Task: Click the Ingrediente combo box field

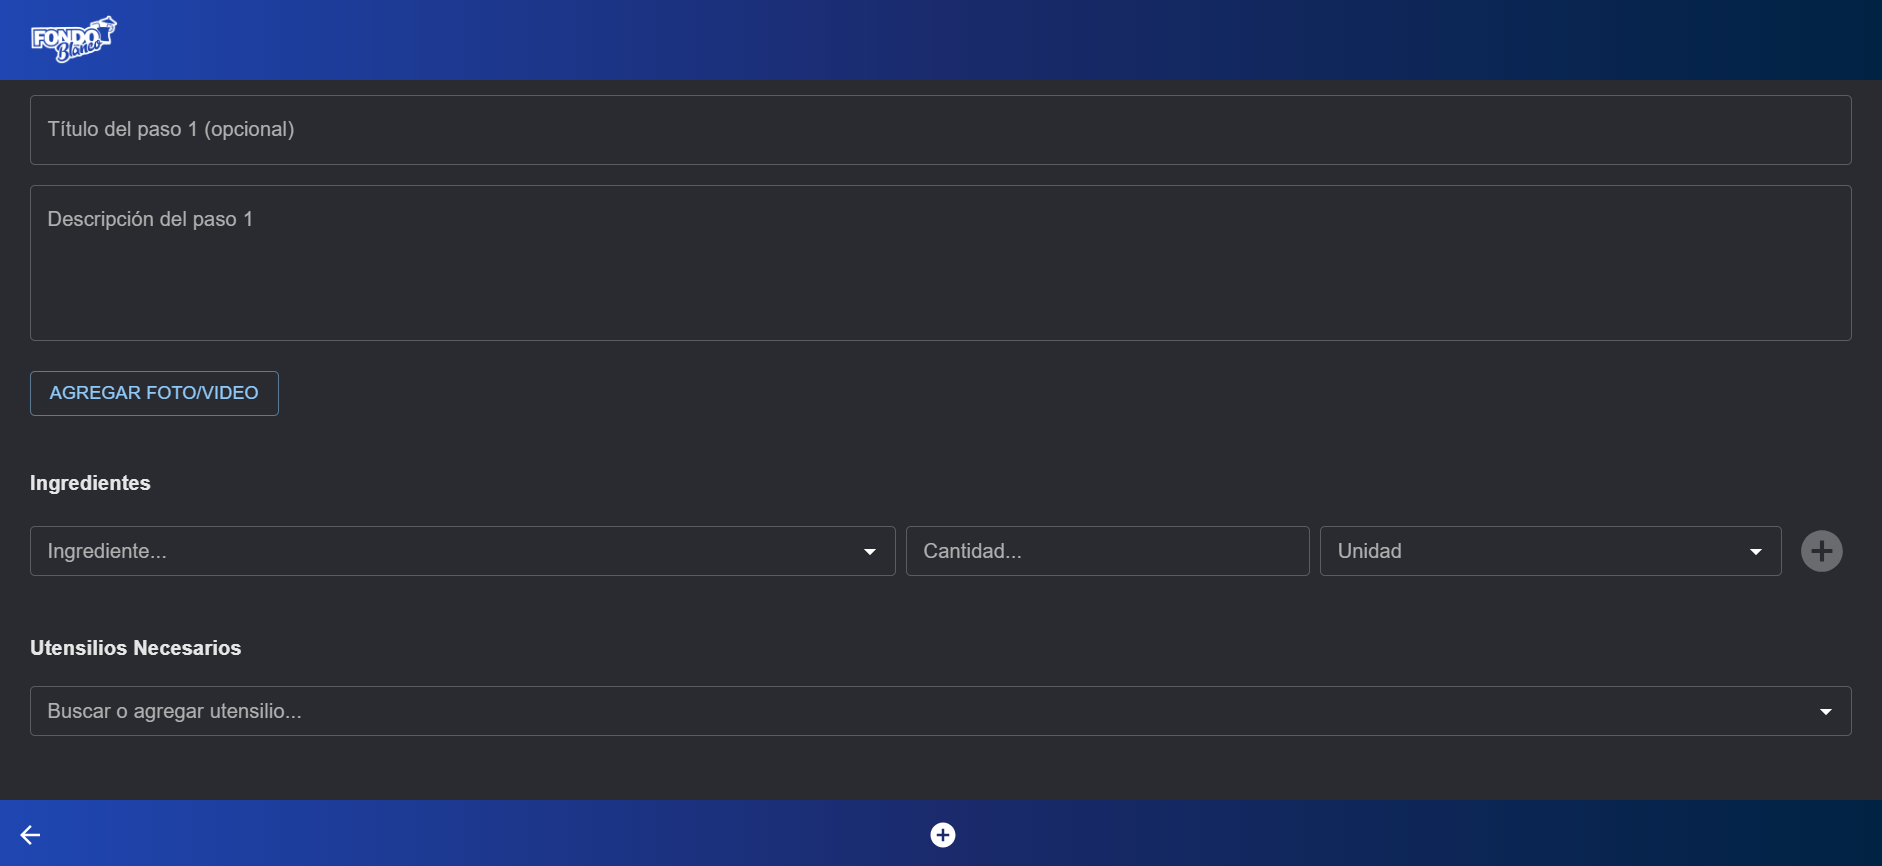Action: point(463,551)
